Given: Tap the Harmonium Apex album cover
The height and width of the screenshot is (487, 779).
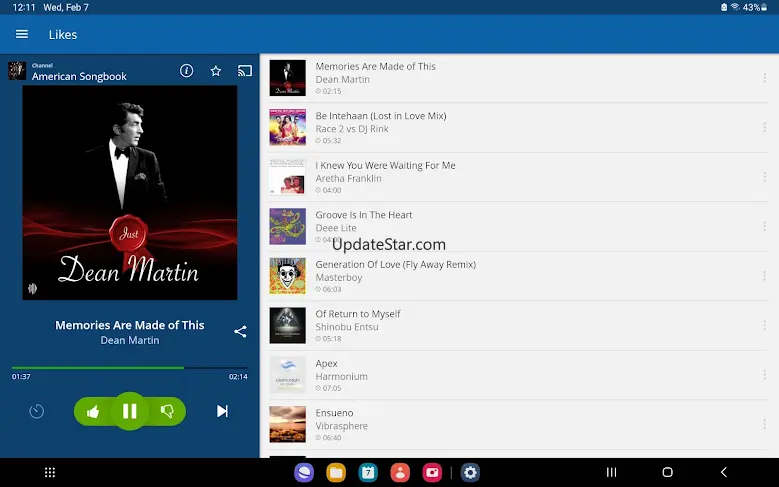Looking at the screenshot, I should tap(288, 375).
